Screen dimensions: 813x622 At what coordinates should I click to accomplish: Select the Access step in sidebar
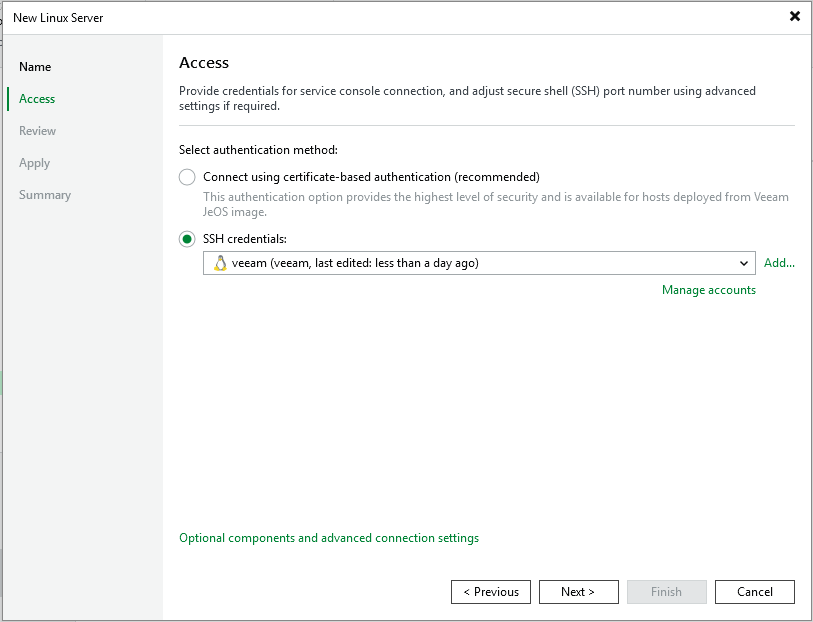[37, 99]
